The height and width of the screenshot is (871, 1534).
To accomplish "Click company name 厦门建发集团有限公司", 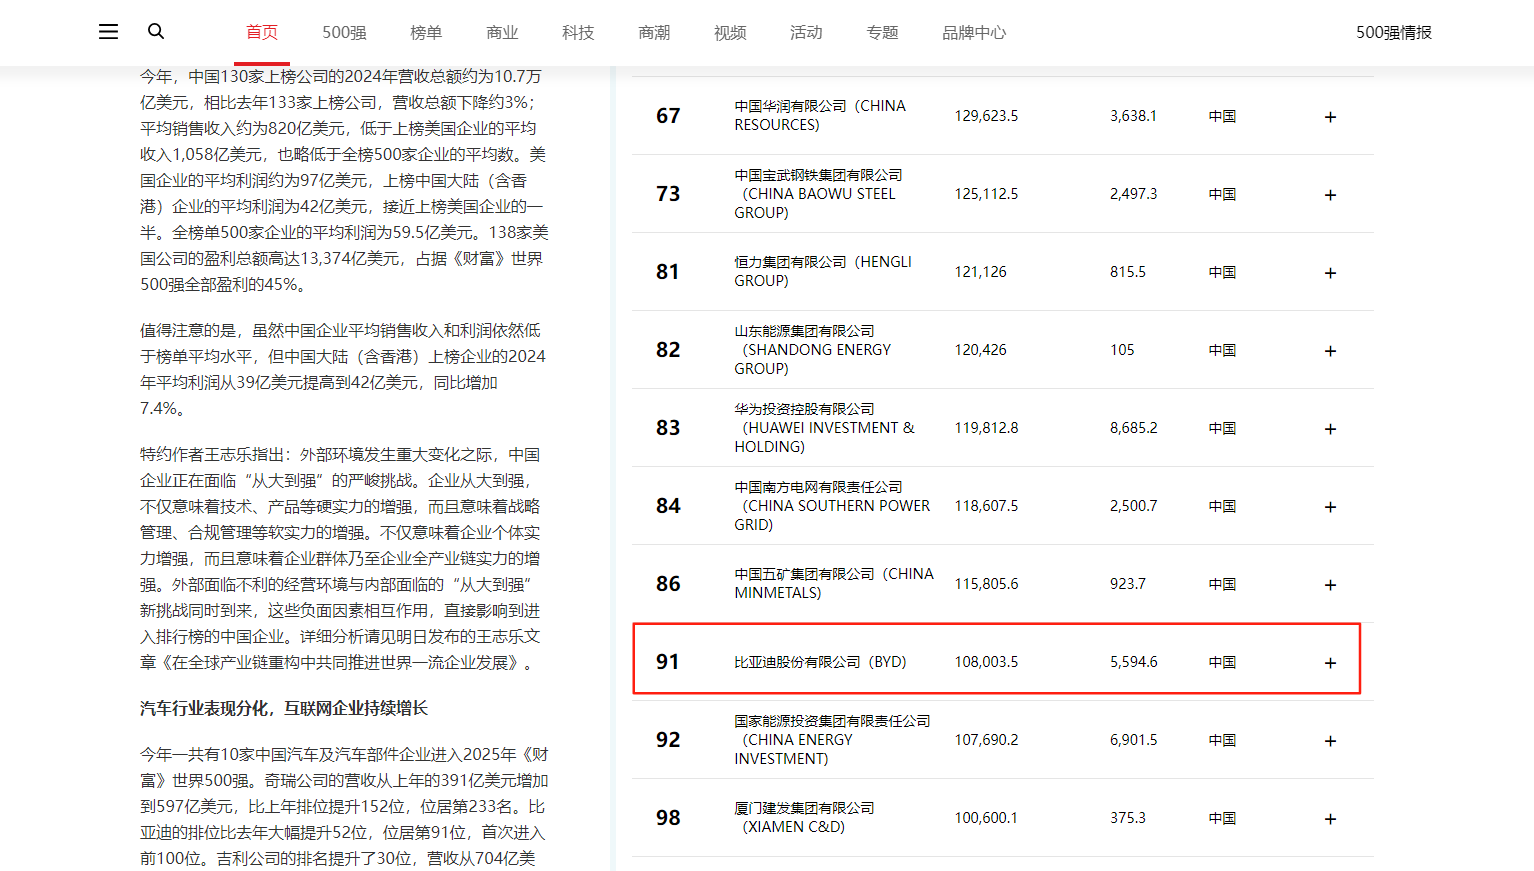I will [804, 808].
